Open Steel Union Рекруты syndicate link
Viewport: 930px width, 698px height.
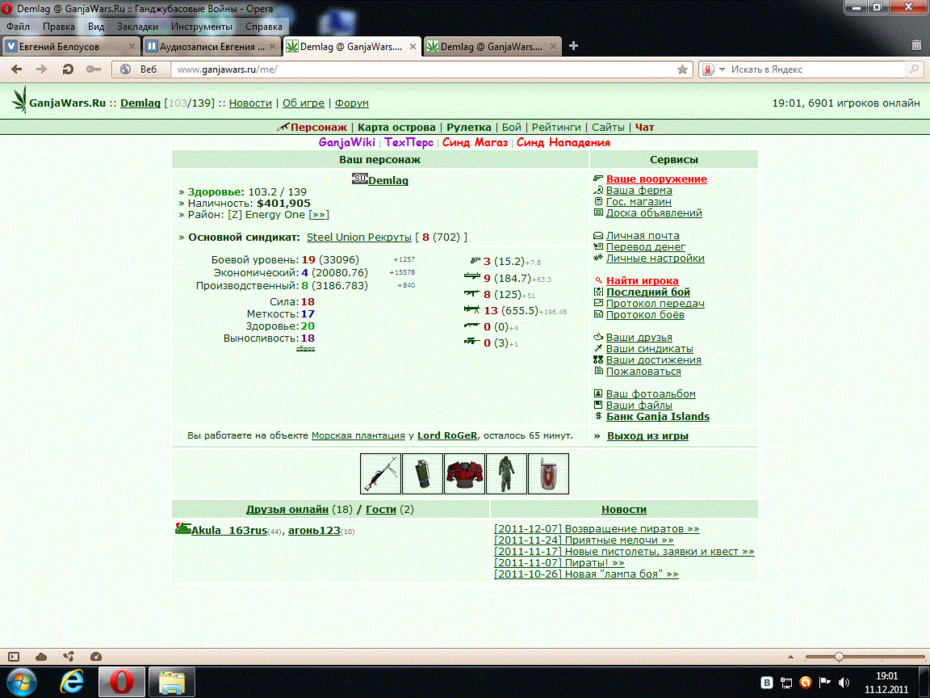tap(359, 237)
